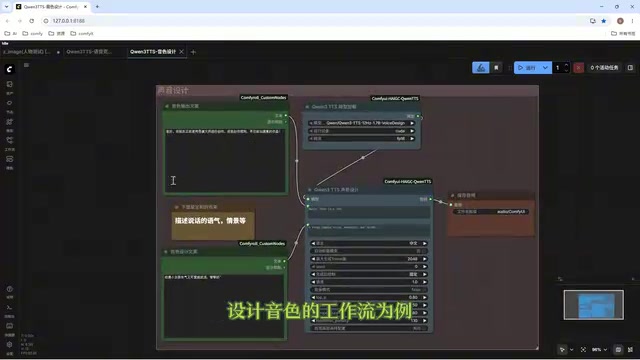640x360 pixels.
Task: Open the settings gear in the sidebar
Action: point(9,344)
